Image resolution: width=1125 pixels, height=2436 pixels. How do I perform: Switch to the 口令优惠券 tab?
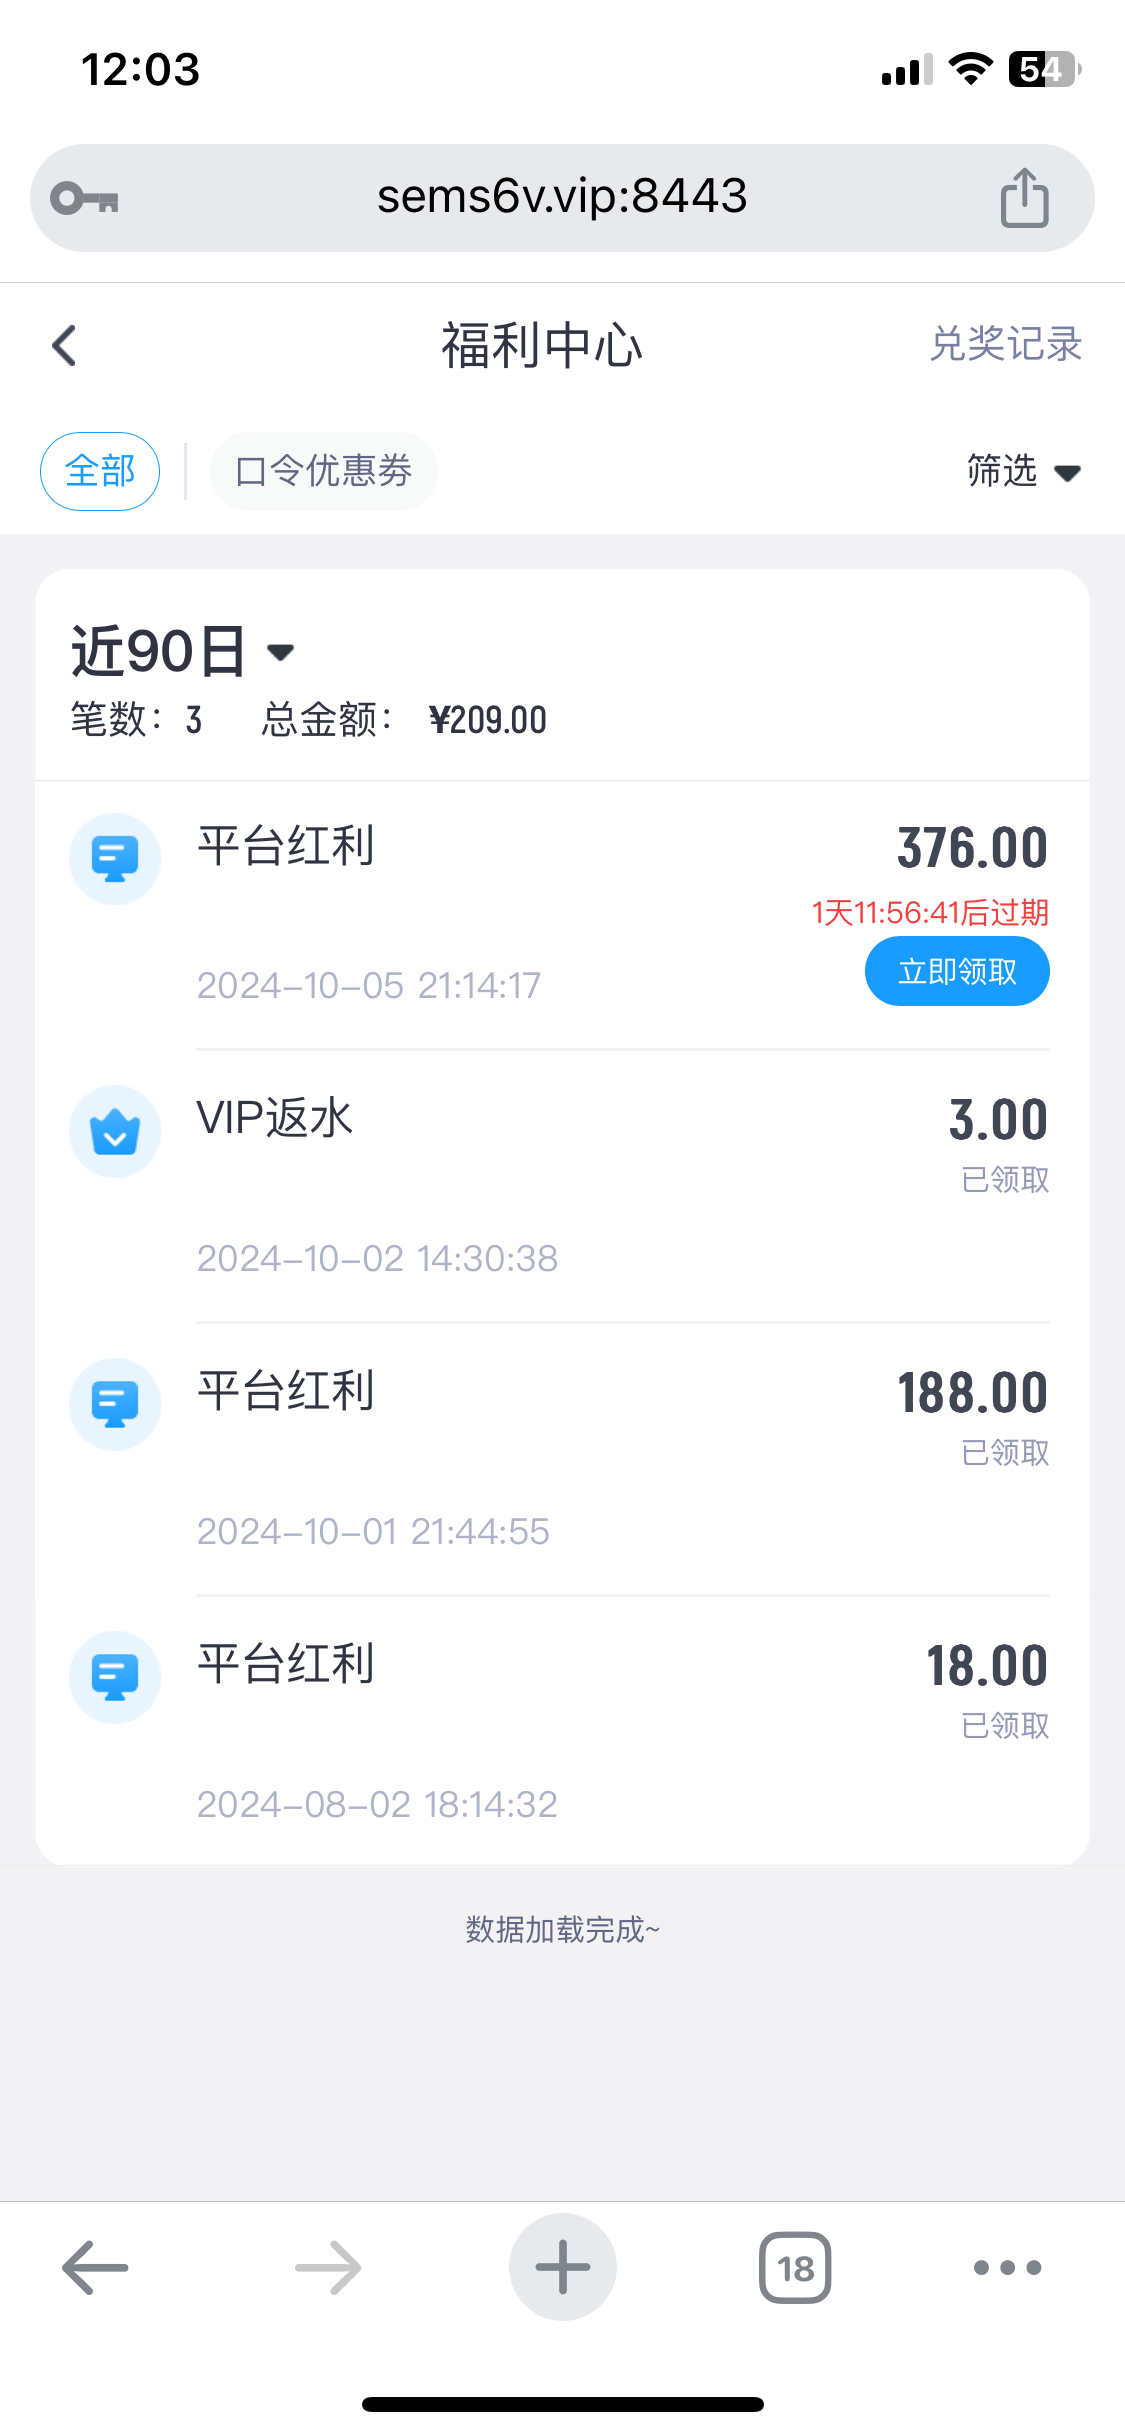point(323,471)
